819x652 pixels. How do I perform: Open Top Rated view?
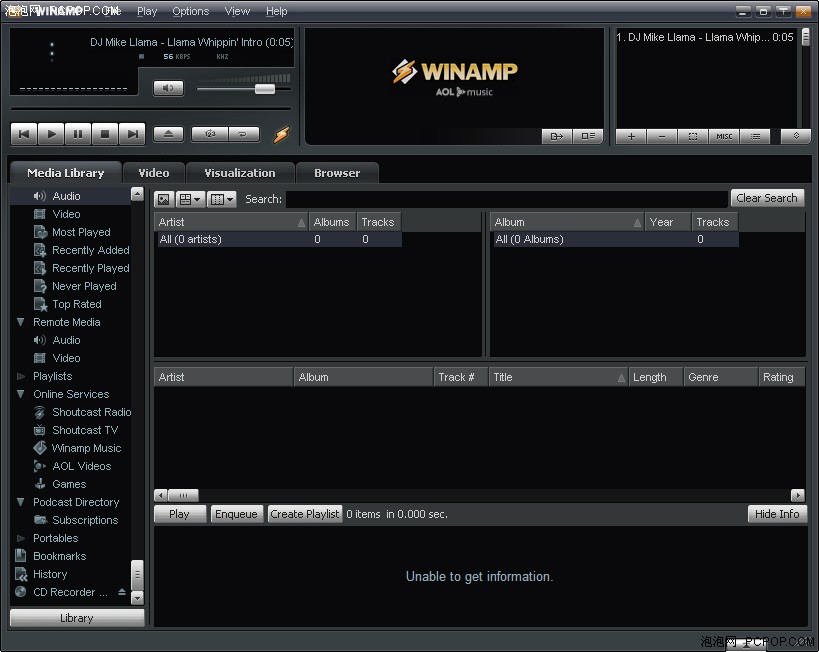click(77, 304)
